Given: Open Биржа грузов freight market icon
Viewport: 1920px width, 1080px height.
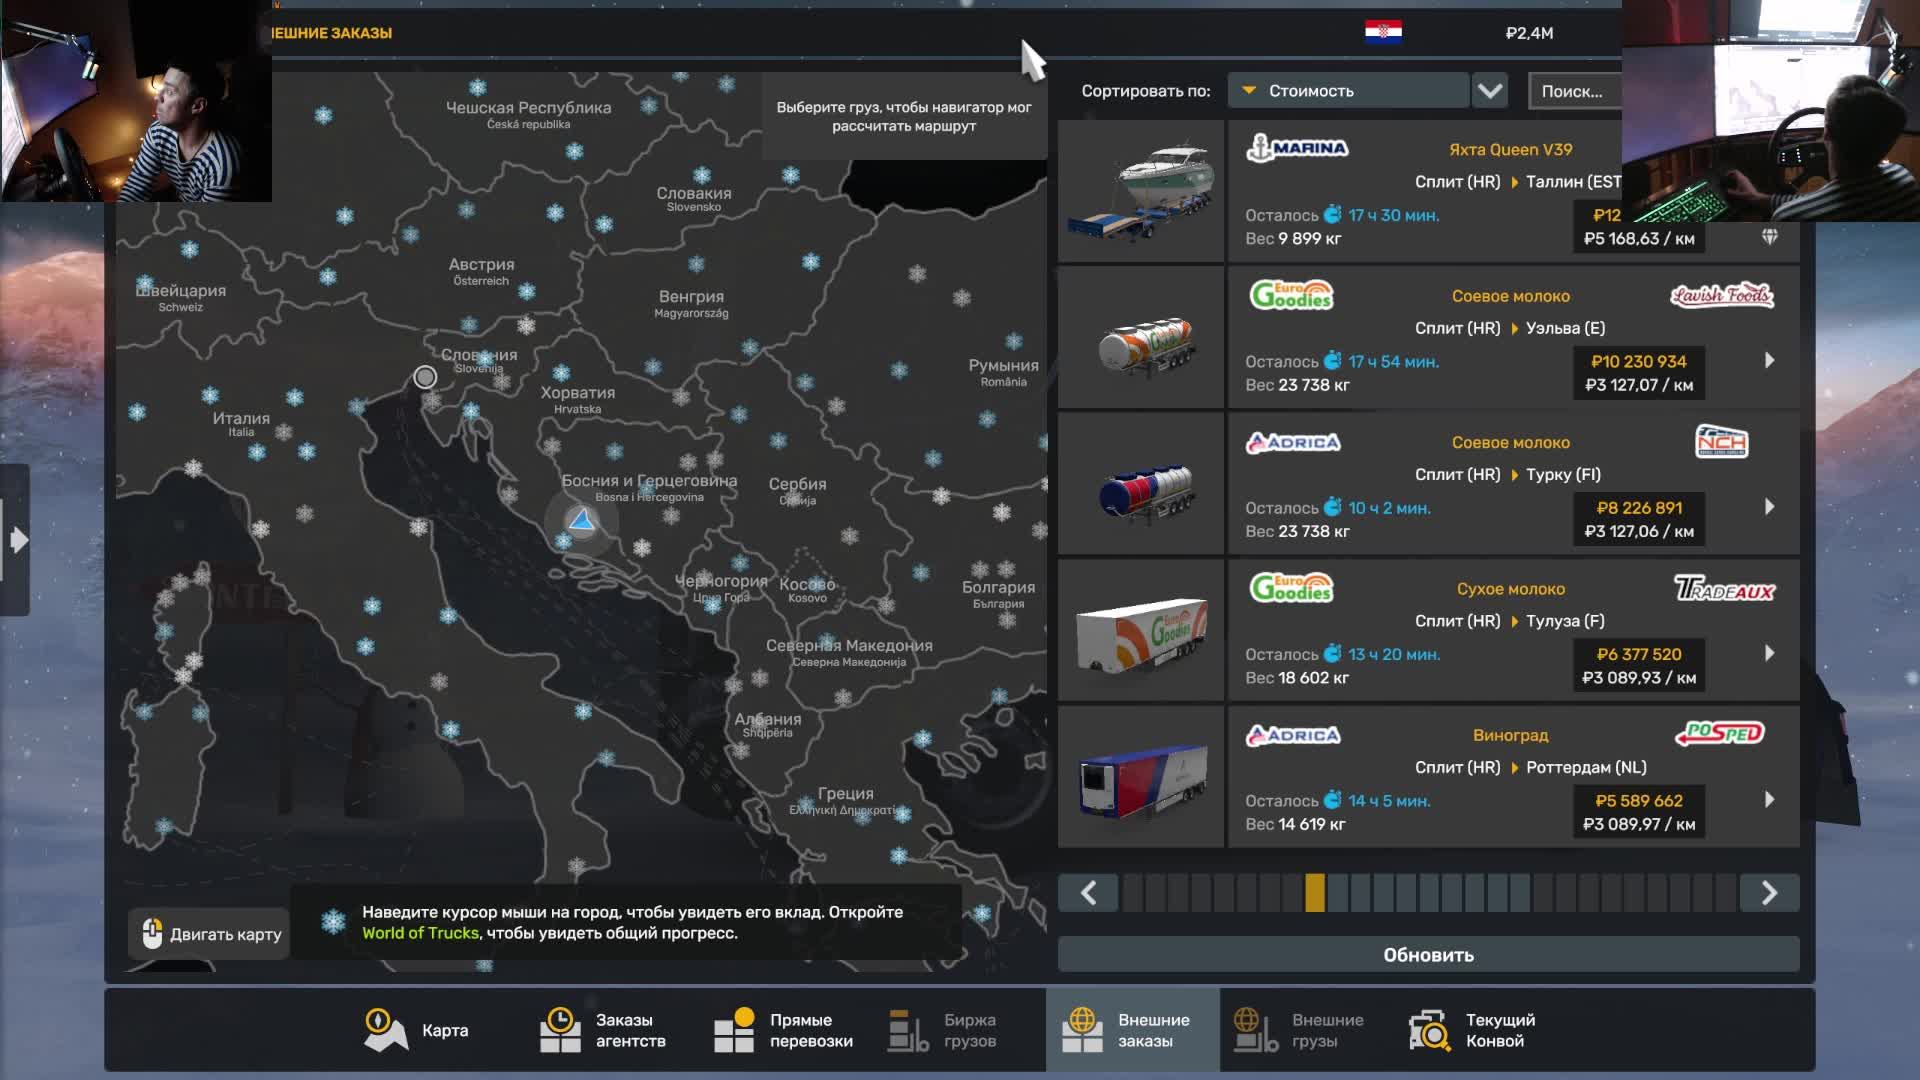Looking at the screenshot, I should point(908,1030).
